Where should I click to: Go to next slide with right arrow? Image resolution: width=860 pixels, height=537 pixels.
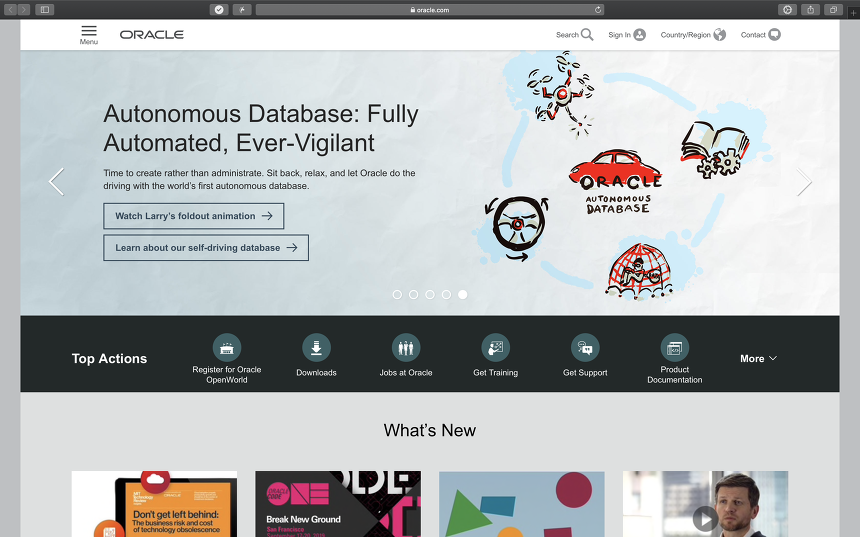click(x=804, y=182)
